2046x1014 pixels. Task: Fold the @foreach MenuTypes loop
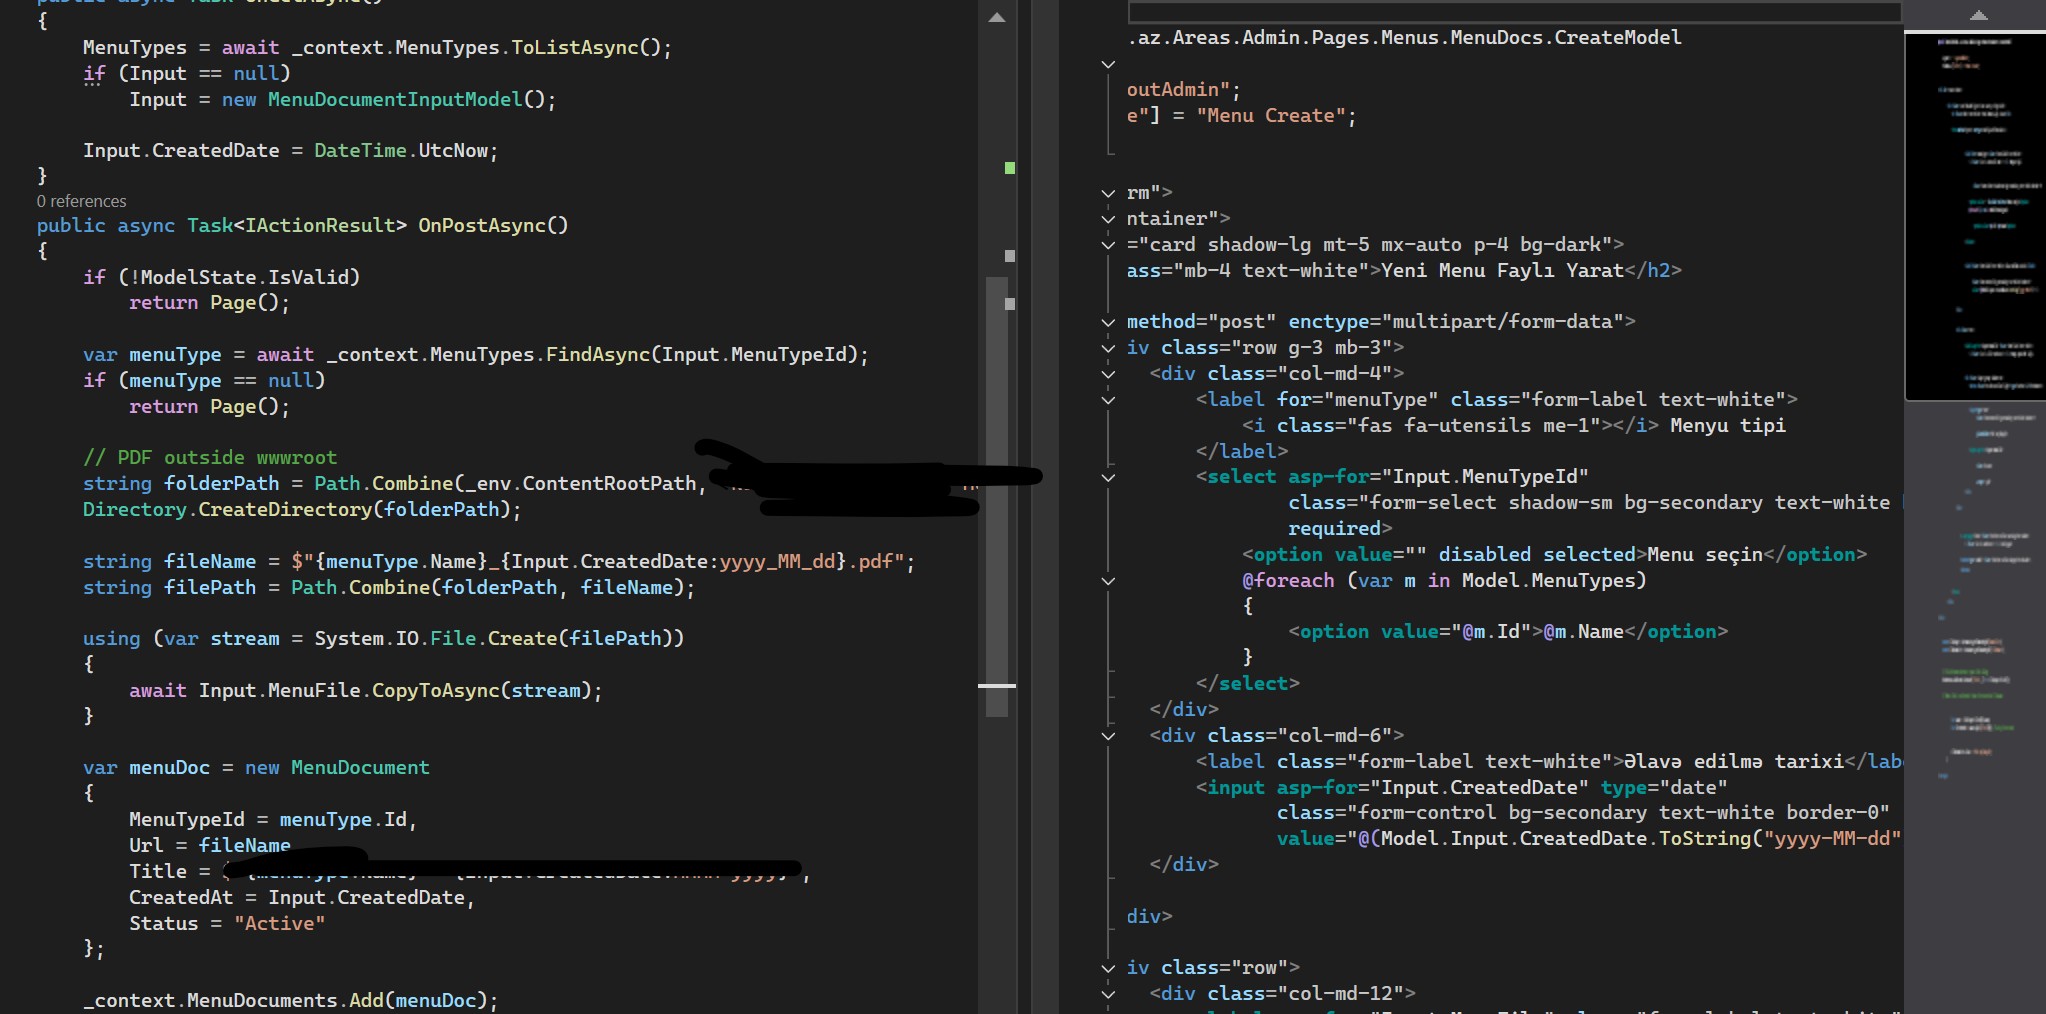click(1108, 581)
